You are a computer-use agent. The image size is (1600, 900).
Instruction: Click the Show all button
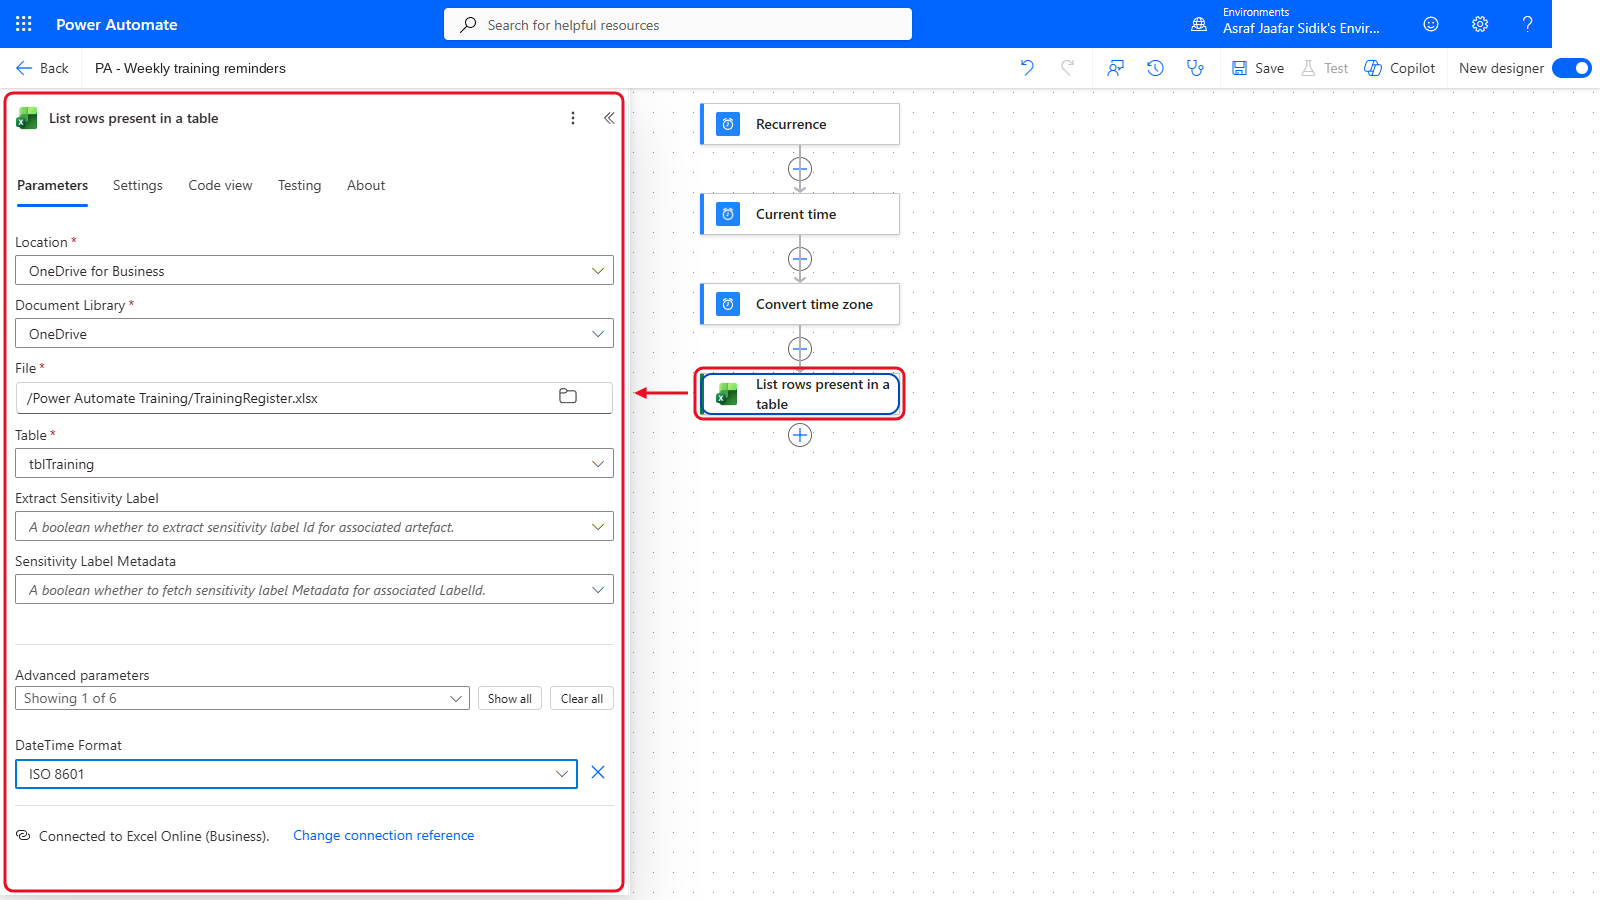[x=510, y=698]
